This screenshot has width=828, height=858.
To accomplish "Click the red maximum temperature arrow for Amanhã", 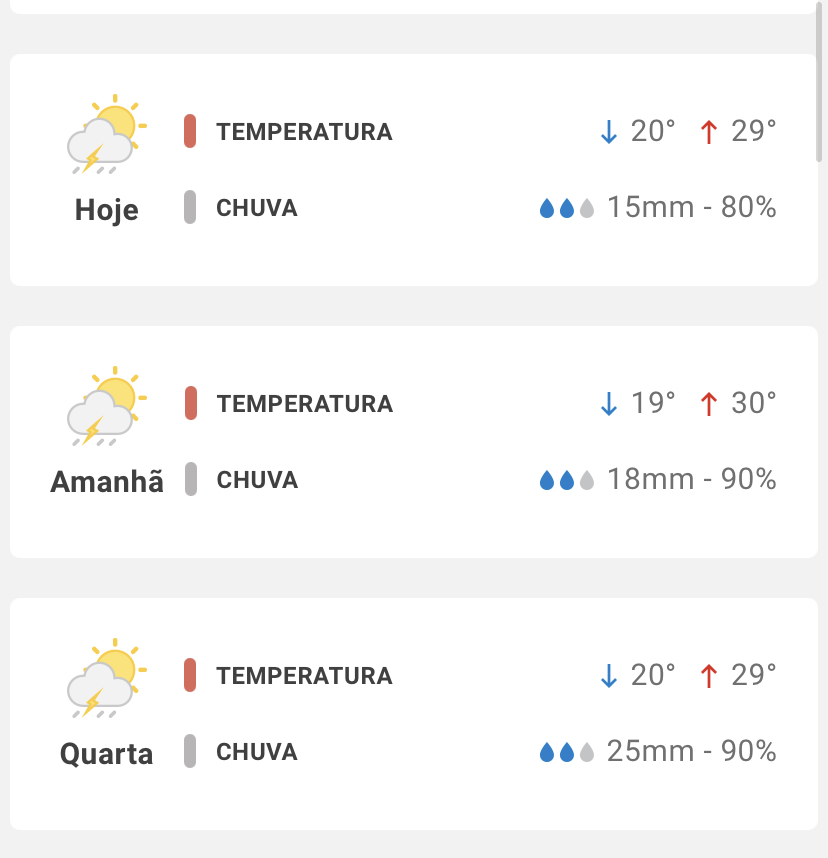I will pos(709,404).
